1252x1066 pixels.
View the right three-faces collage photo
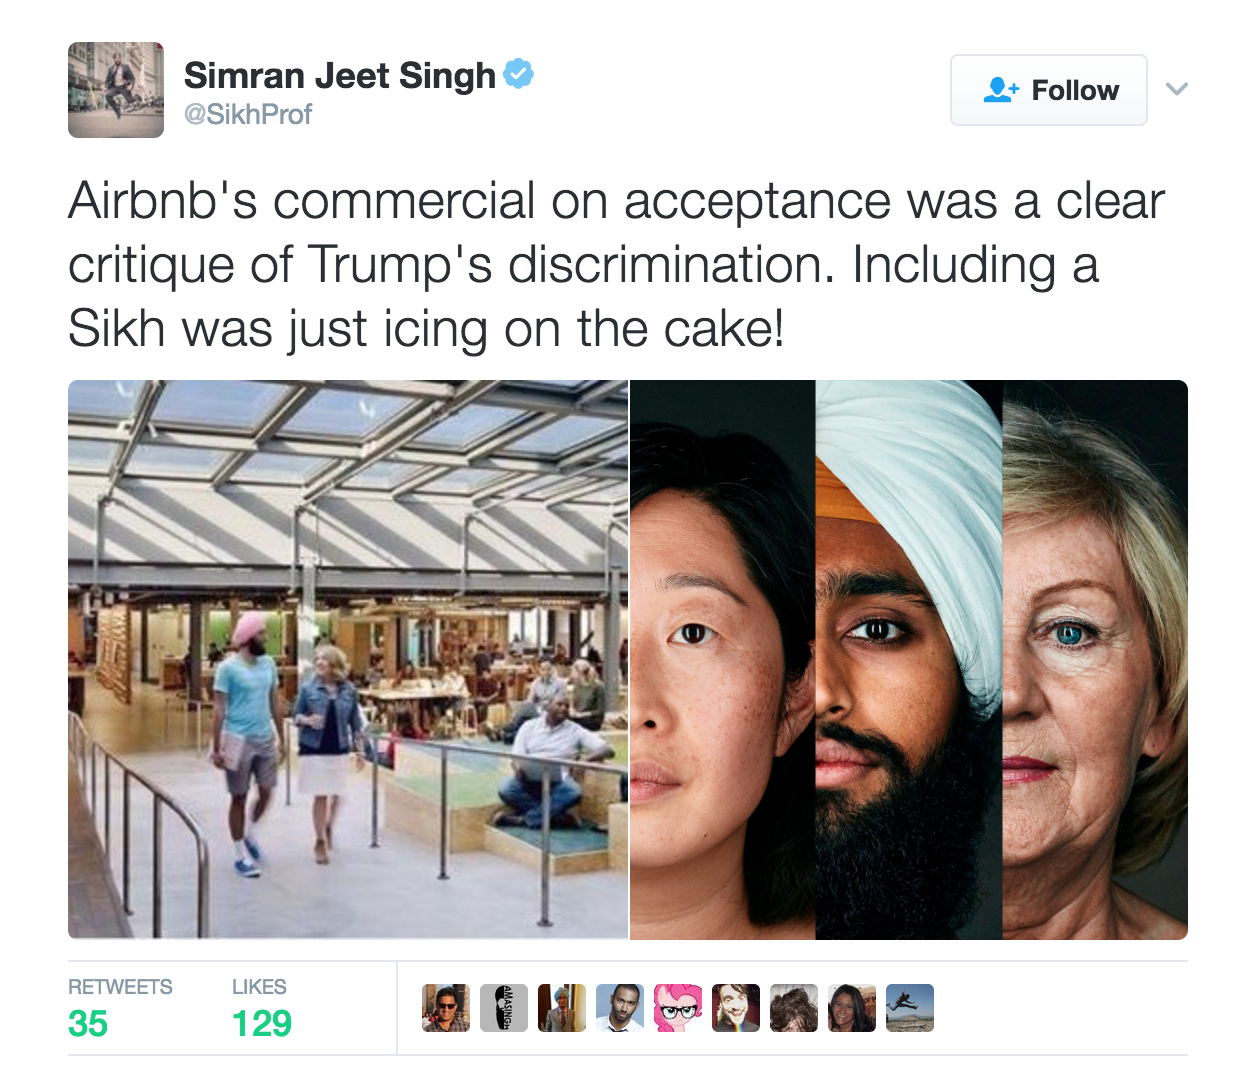(x=909, y=660)
